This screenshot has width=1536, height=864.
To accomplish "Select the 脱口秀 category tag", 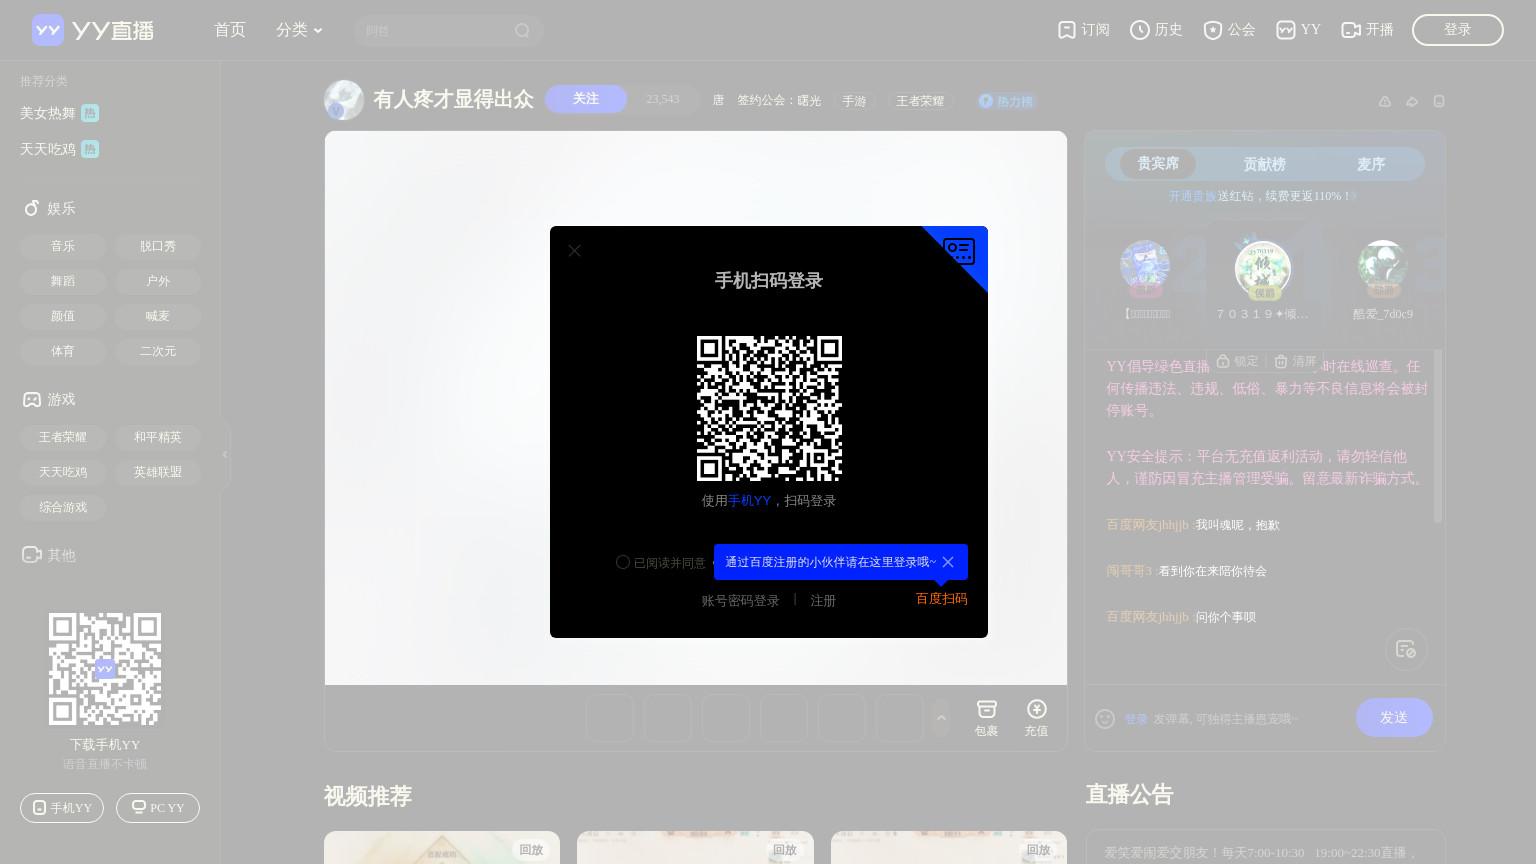I will [158, 246].
